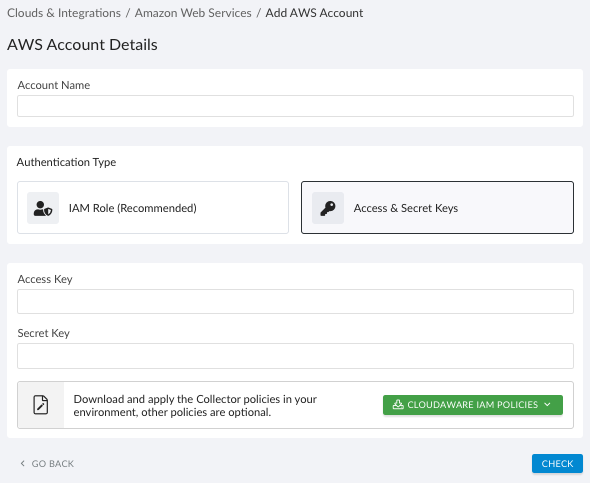
Task: Focus the Access Key input field
Action: click(295, 301)
